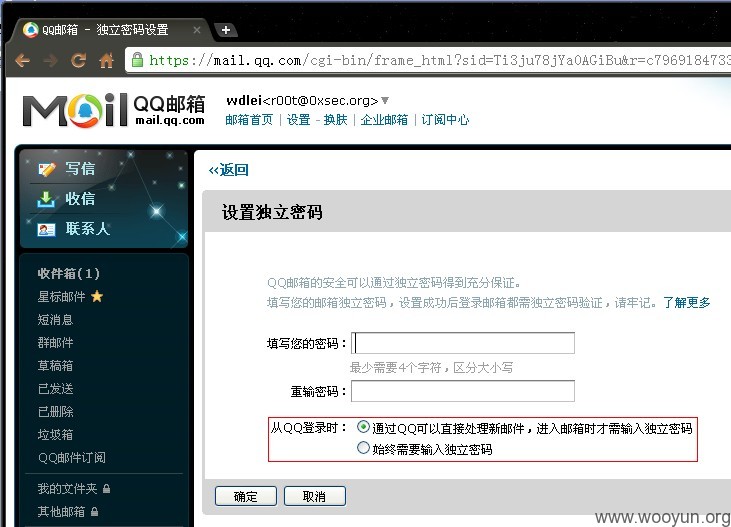Viewport: 731px width, 527px height.
Task: Click the <<返回 back link
Action: [x=228, y=170]
